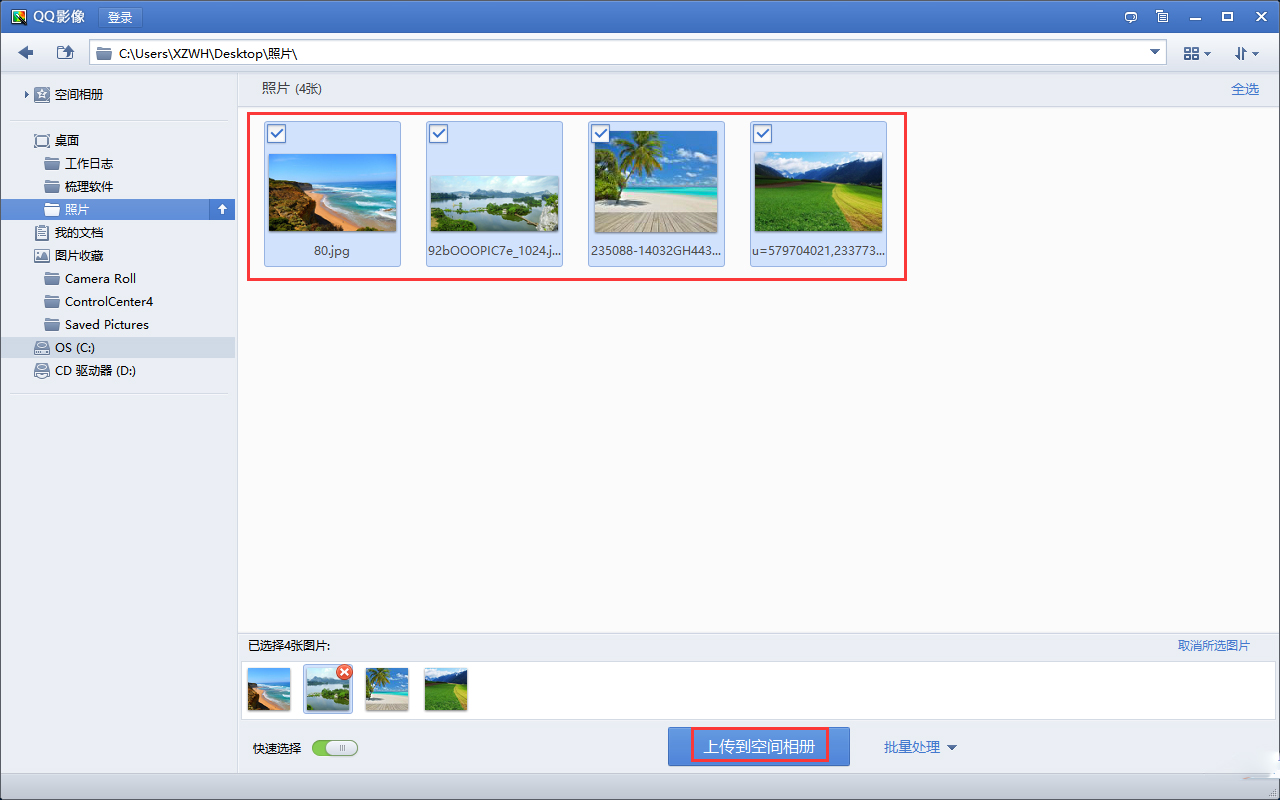Uncheck the checkbox on 92bOOOPIC7e_1024 image
The image size is (1280, 800).
pos(439,133)
